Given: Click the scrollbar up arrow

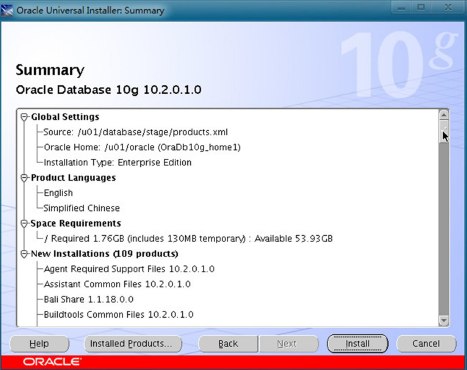Looking at the screenshot, I should pyautogui.click(x=443, y=115).
